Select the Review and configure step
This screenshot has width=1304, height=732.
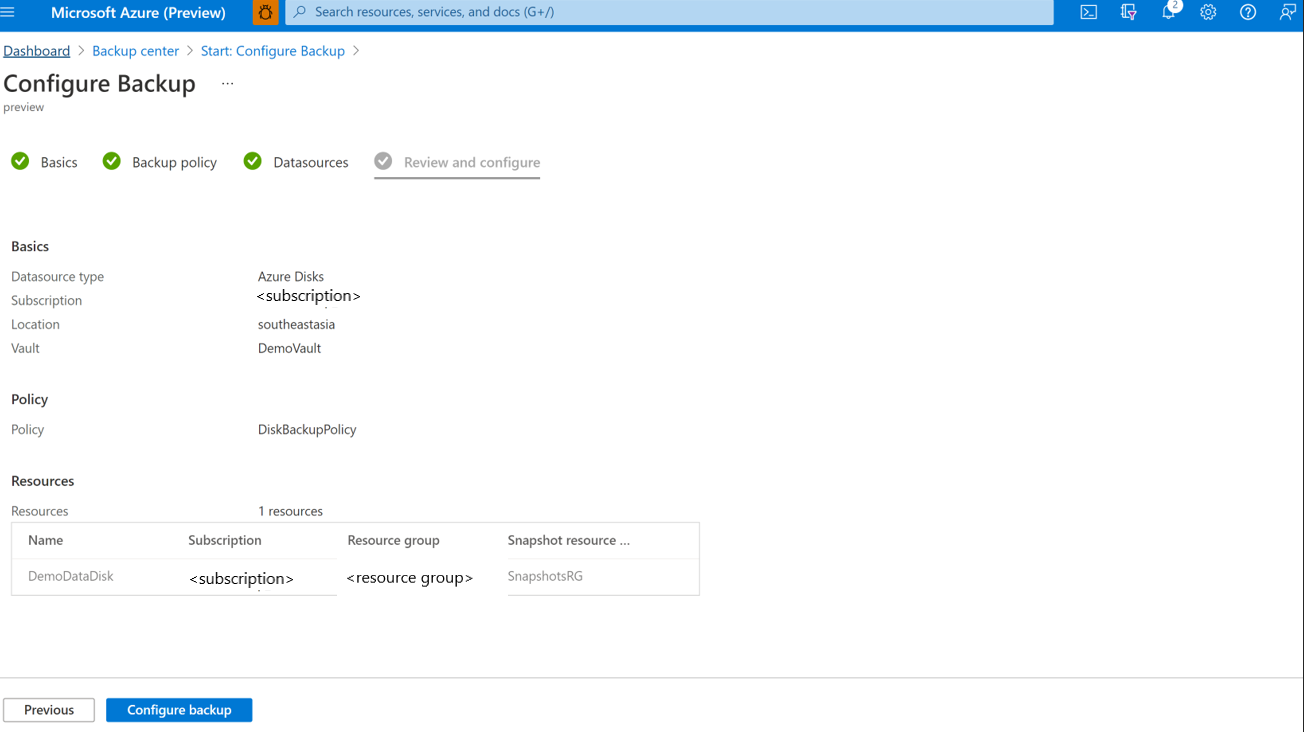coord(457,162)
